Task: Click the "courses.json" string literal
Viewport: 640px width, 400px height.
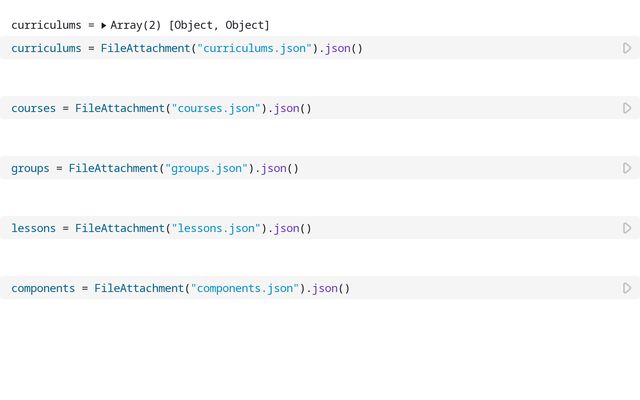Action: 216,108
